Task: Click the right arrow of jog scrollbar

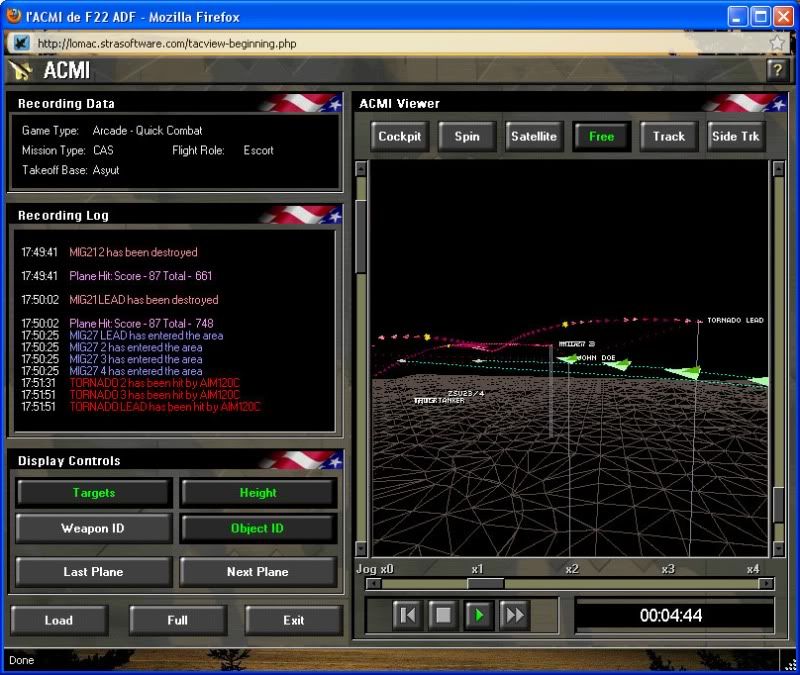Action: [x=767, y=584]
